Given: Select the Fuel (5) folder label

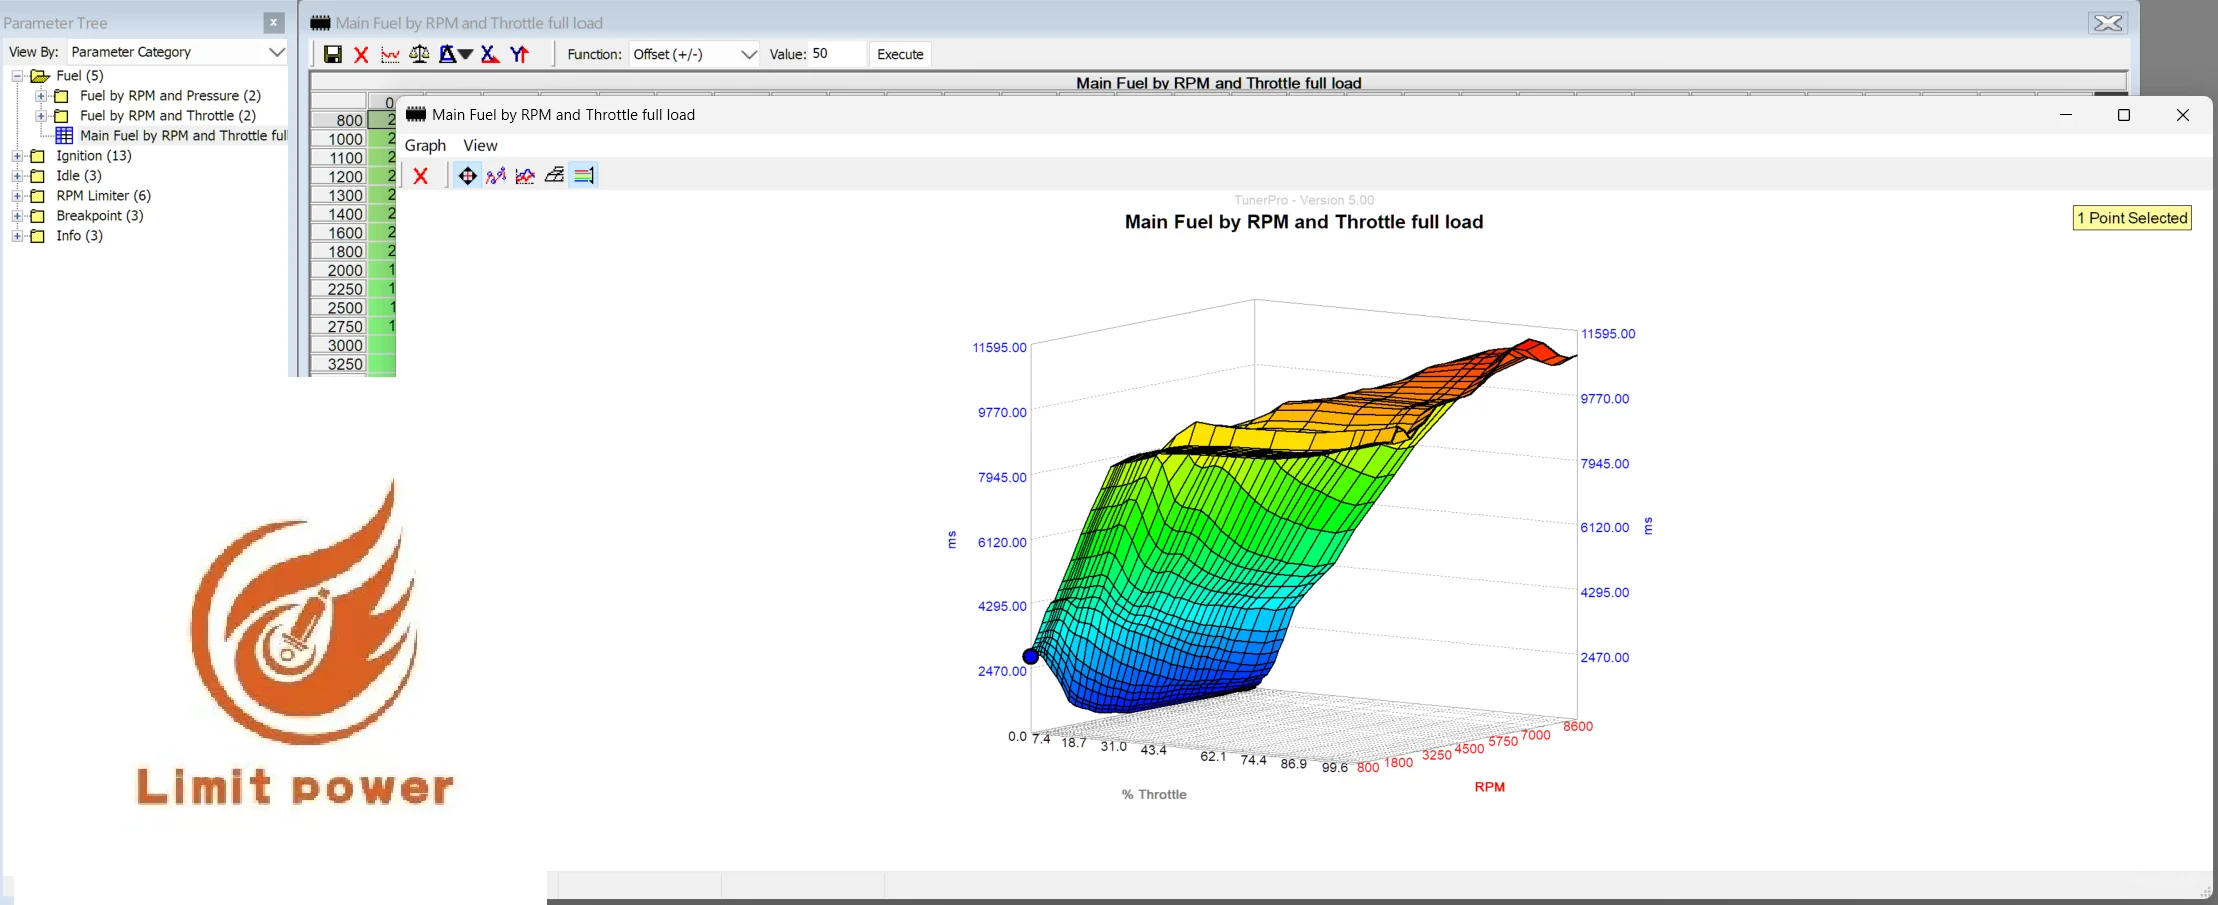Looking at the screenshot, I should pos(80,76).
